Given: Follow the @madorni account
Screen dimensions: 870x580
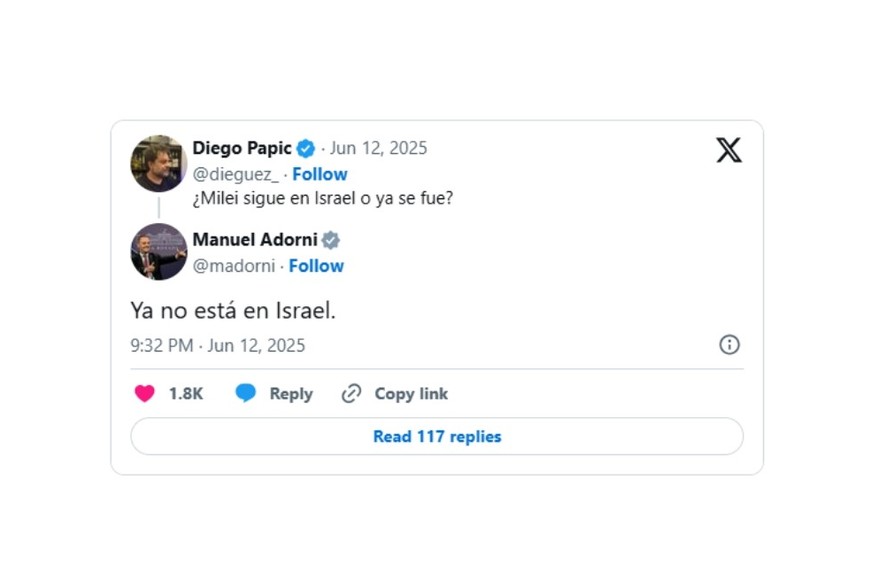Looking at the screenshot, I should [x=316, y=266].
